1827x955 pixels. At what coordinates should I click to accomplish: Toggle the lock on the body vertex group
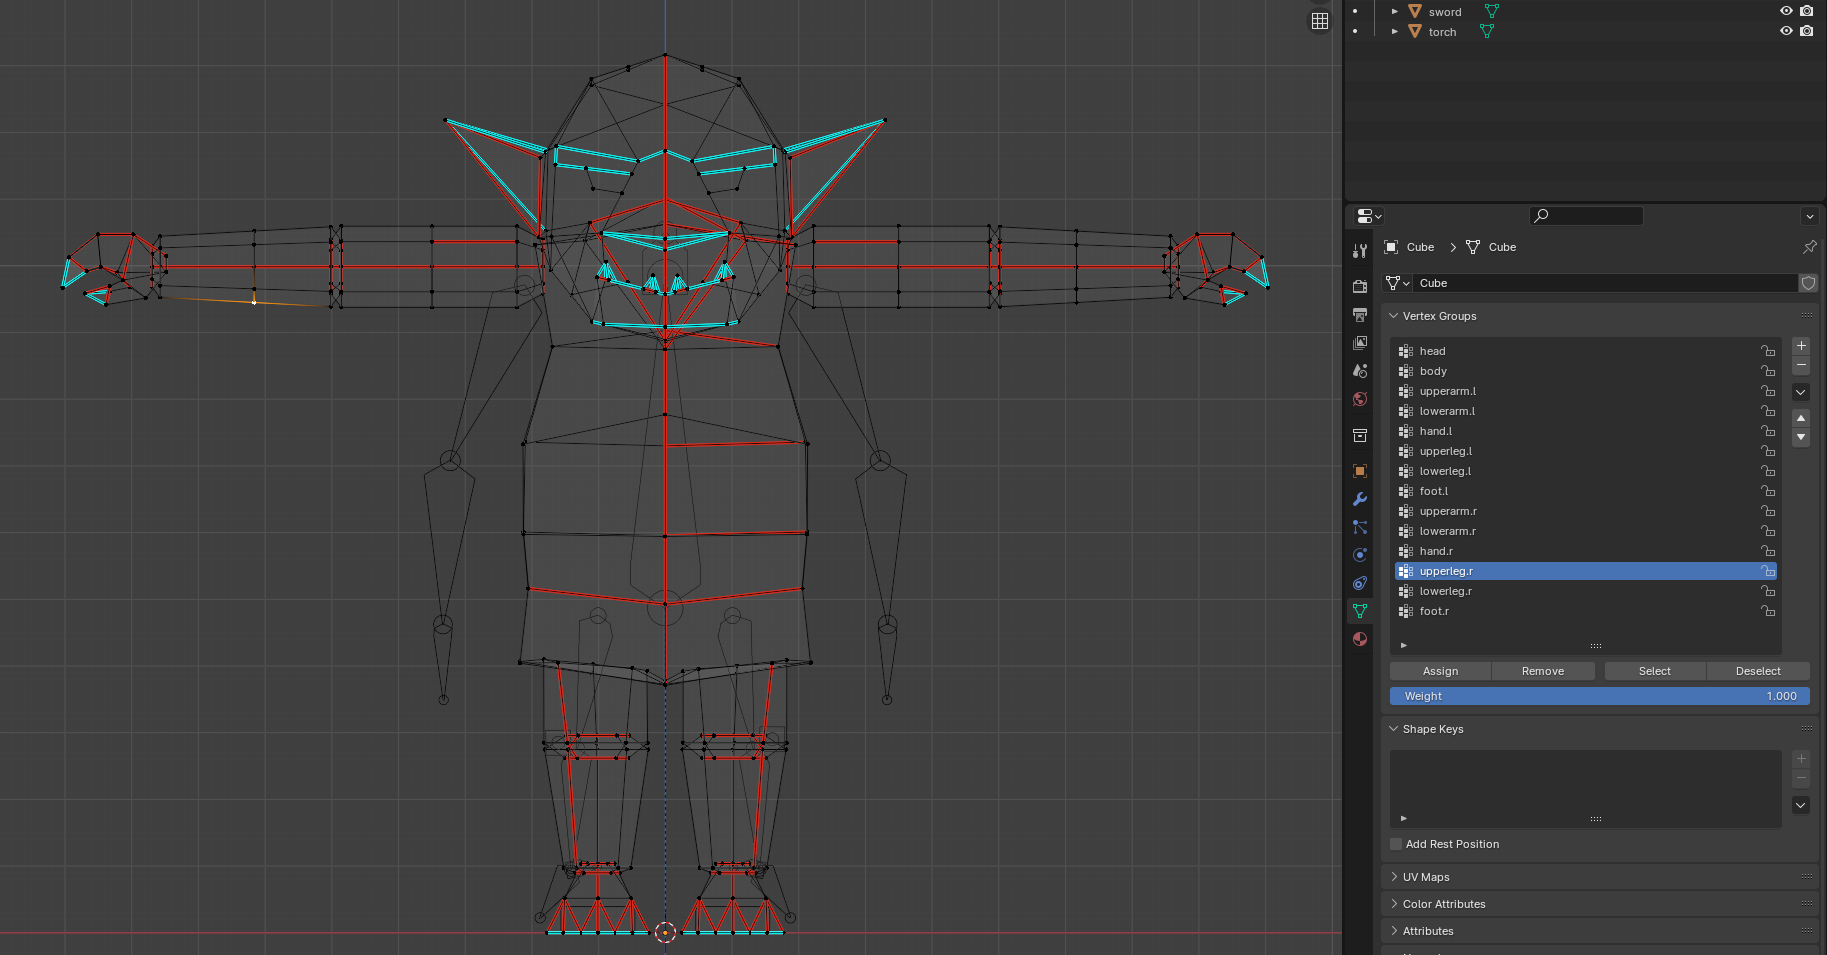[x=1768, y=371]
